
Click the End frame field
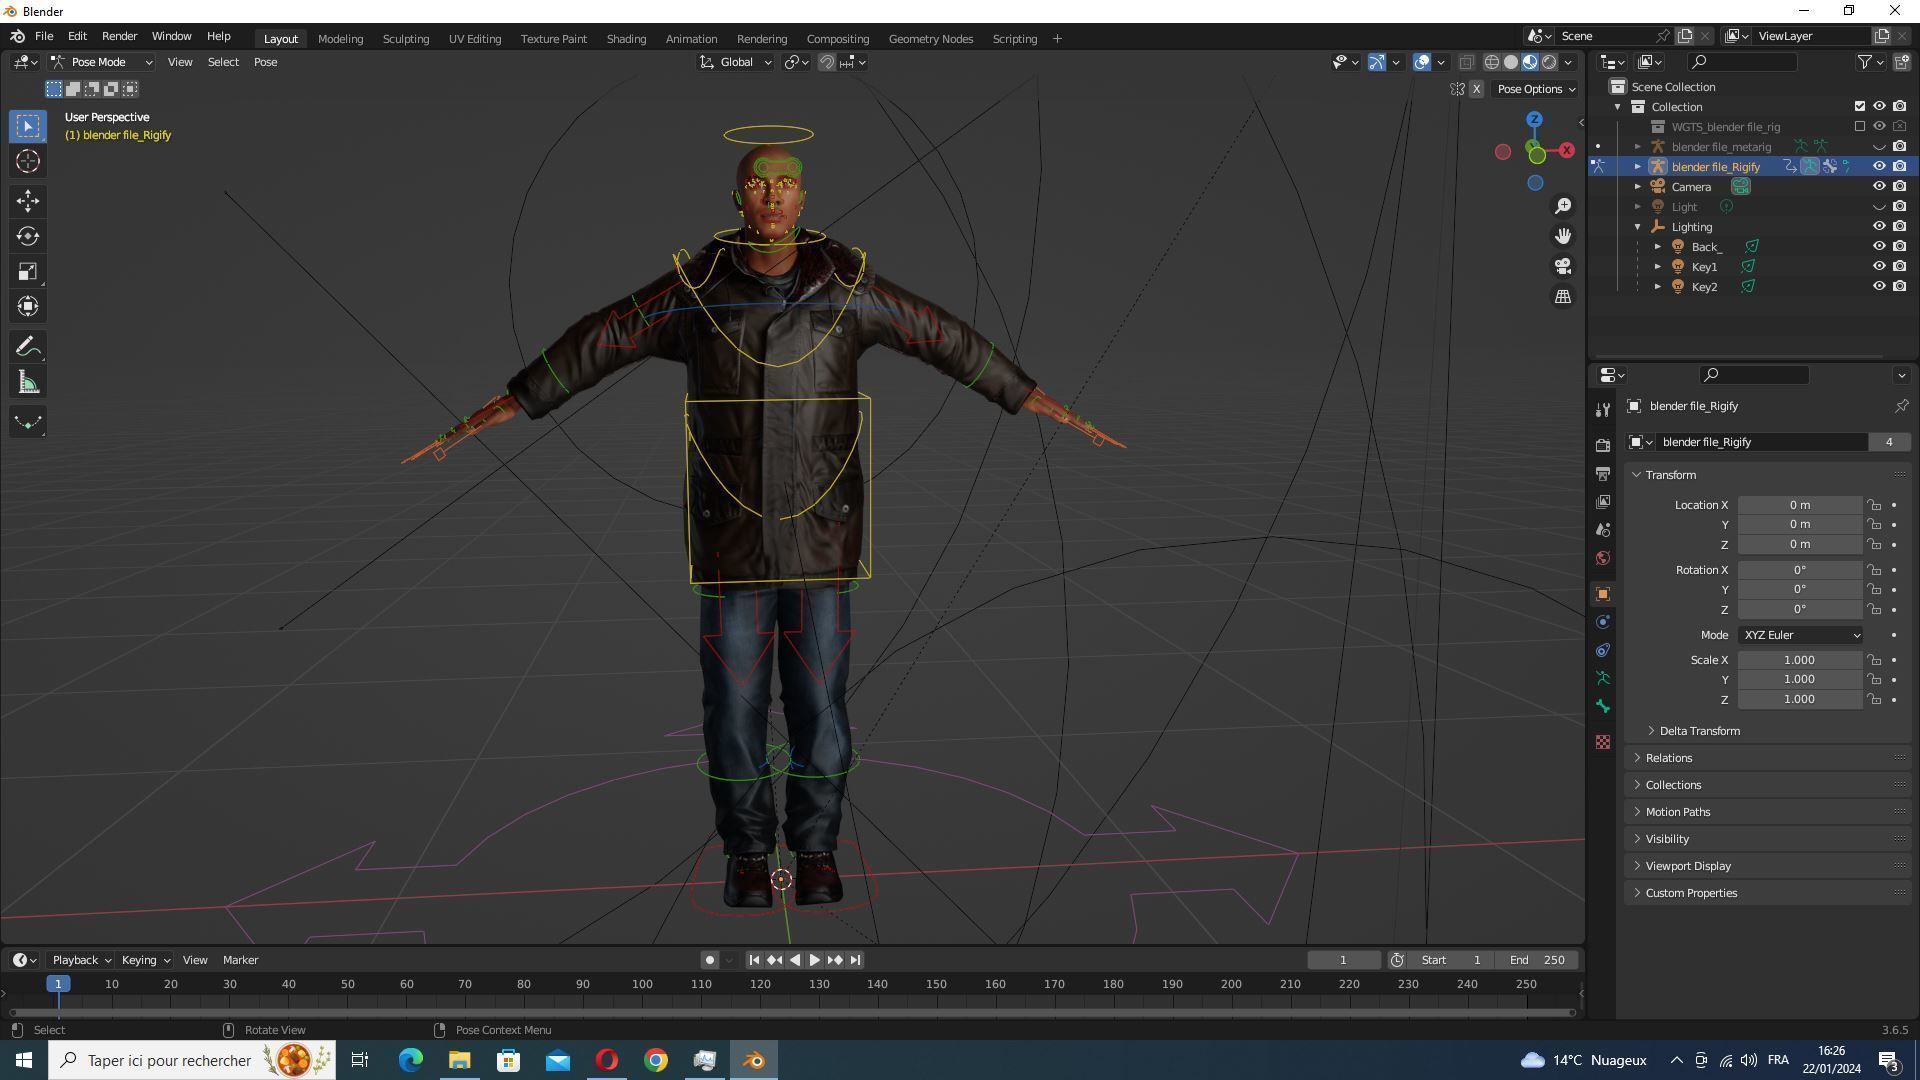(x=1538, y=960)
